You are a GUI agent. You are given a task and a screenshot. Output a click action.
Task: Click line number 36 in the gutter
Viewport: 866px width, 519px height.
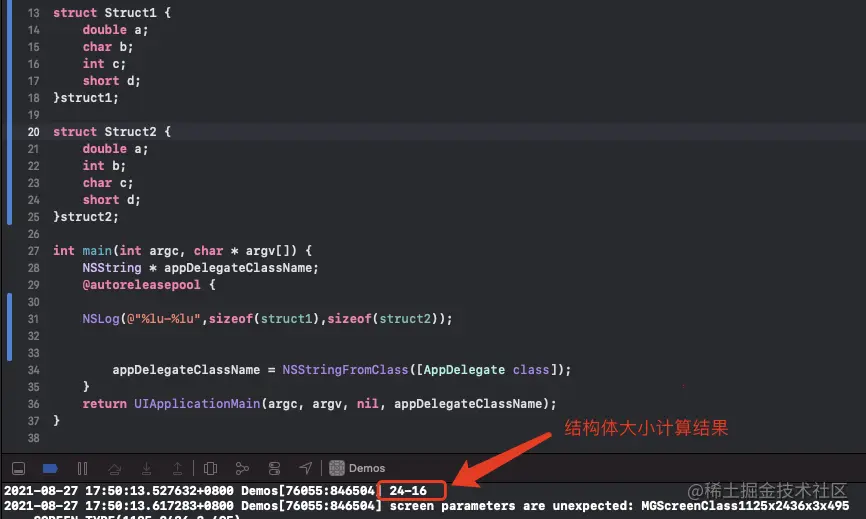(x=34, y=404)
